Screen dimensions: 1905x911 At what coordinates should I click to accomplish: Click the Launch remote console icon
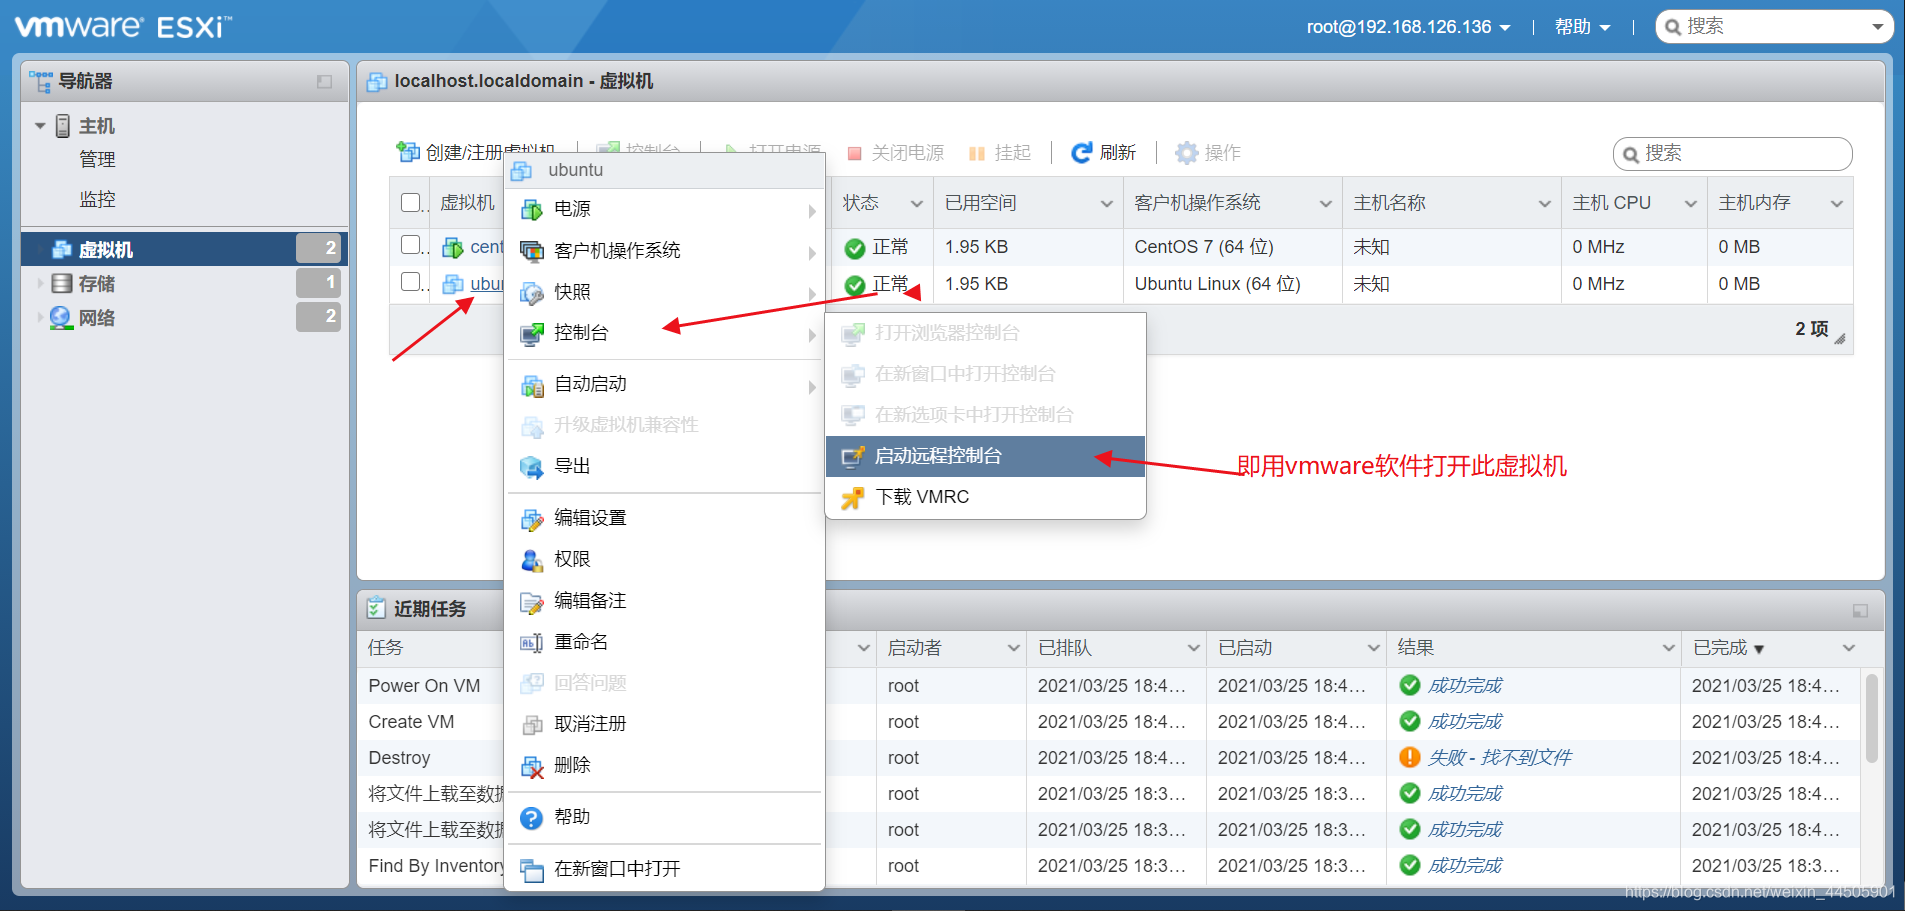853,456
